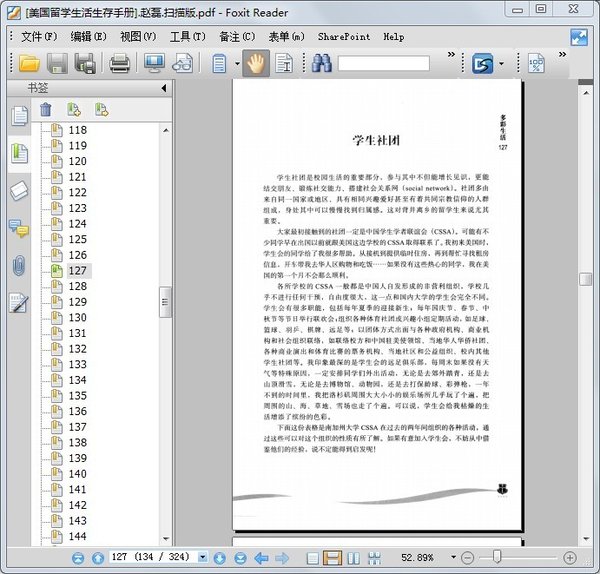
Task: Zoom in with the plus button
Action: [x=570, y=558]
